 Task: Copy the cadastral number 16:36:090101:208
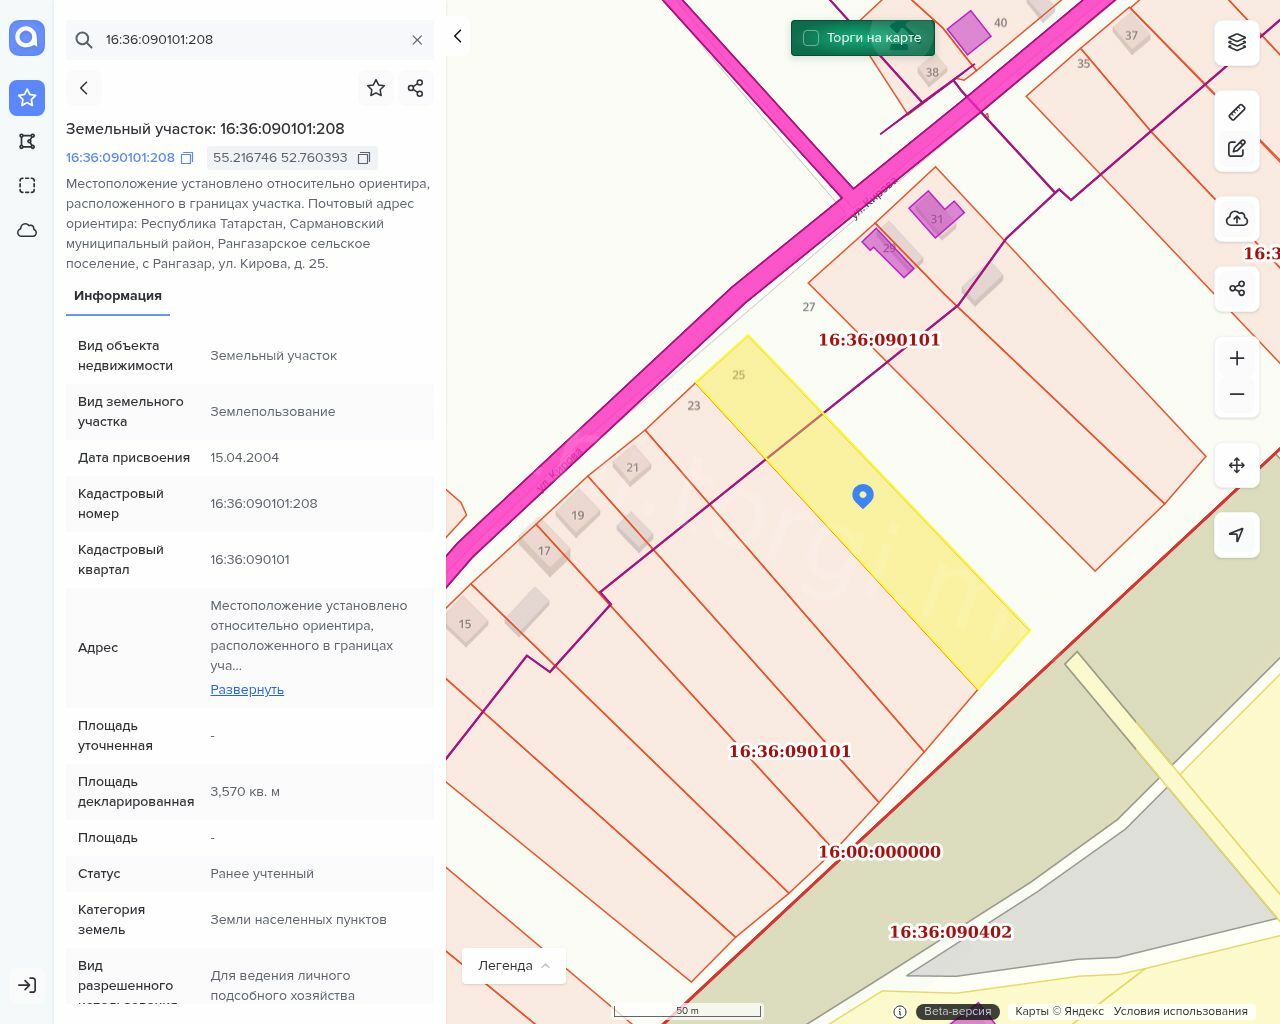click(x=187, y=158)
